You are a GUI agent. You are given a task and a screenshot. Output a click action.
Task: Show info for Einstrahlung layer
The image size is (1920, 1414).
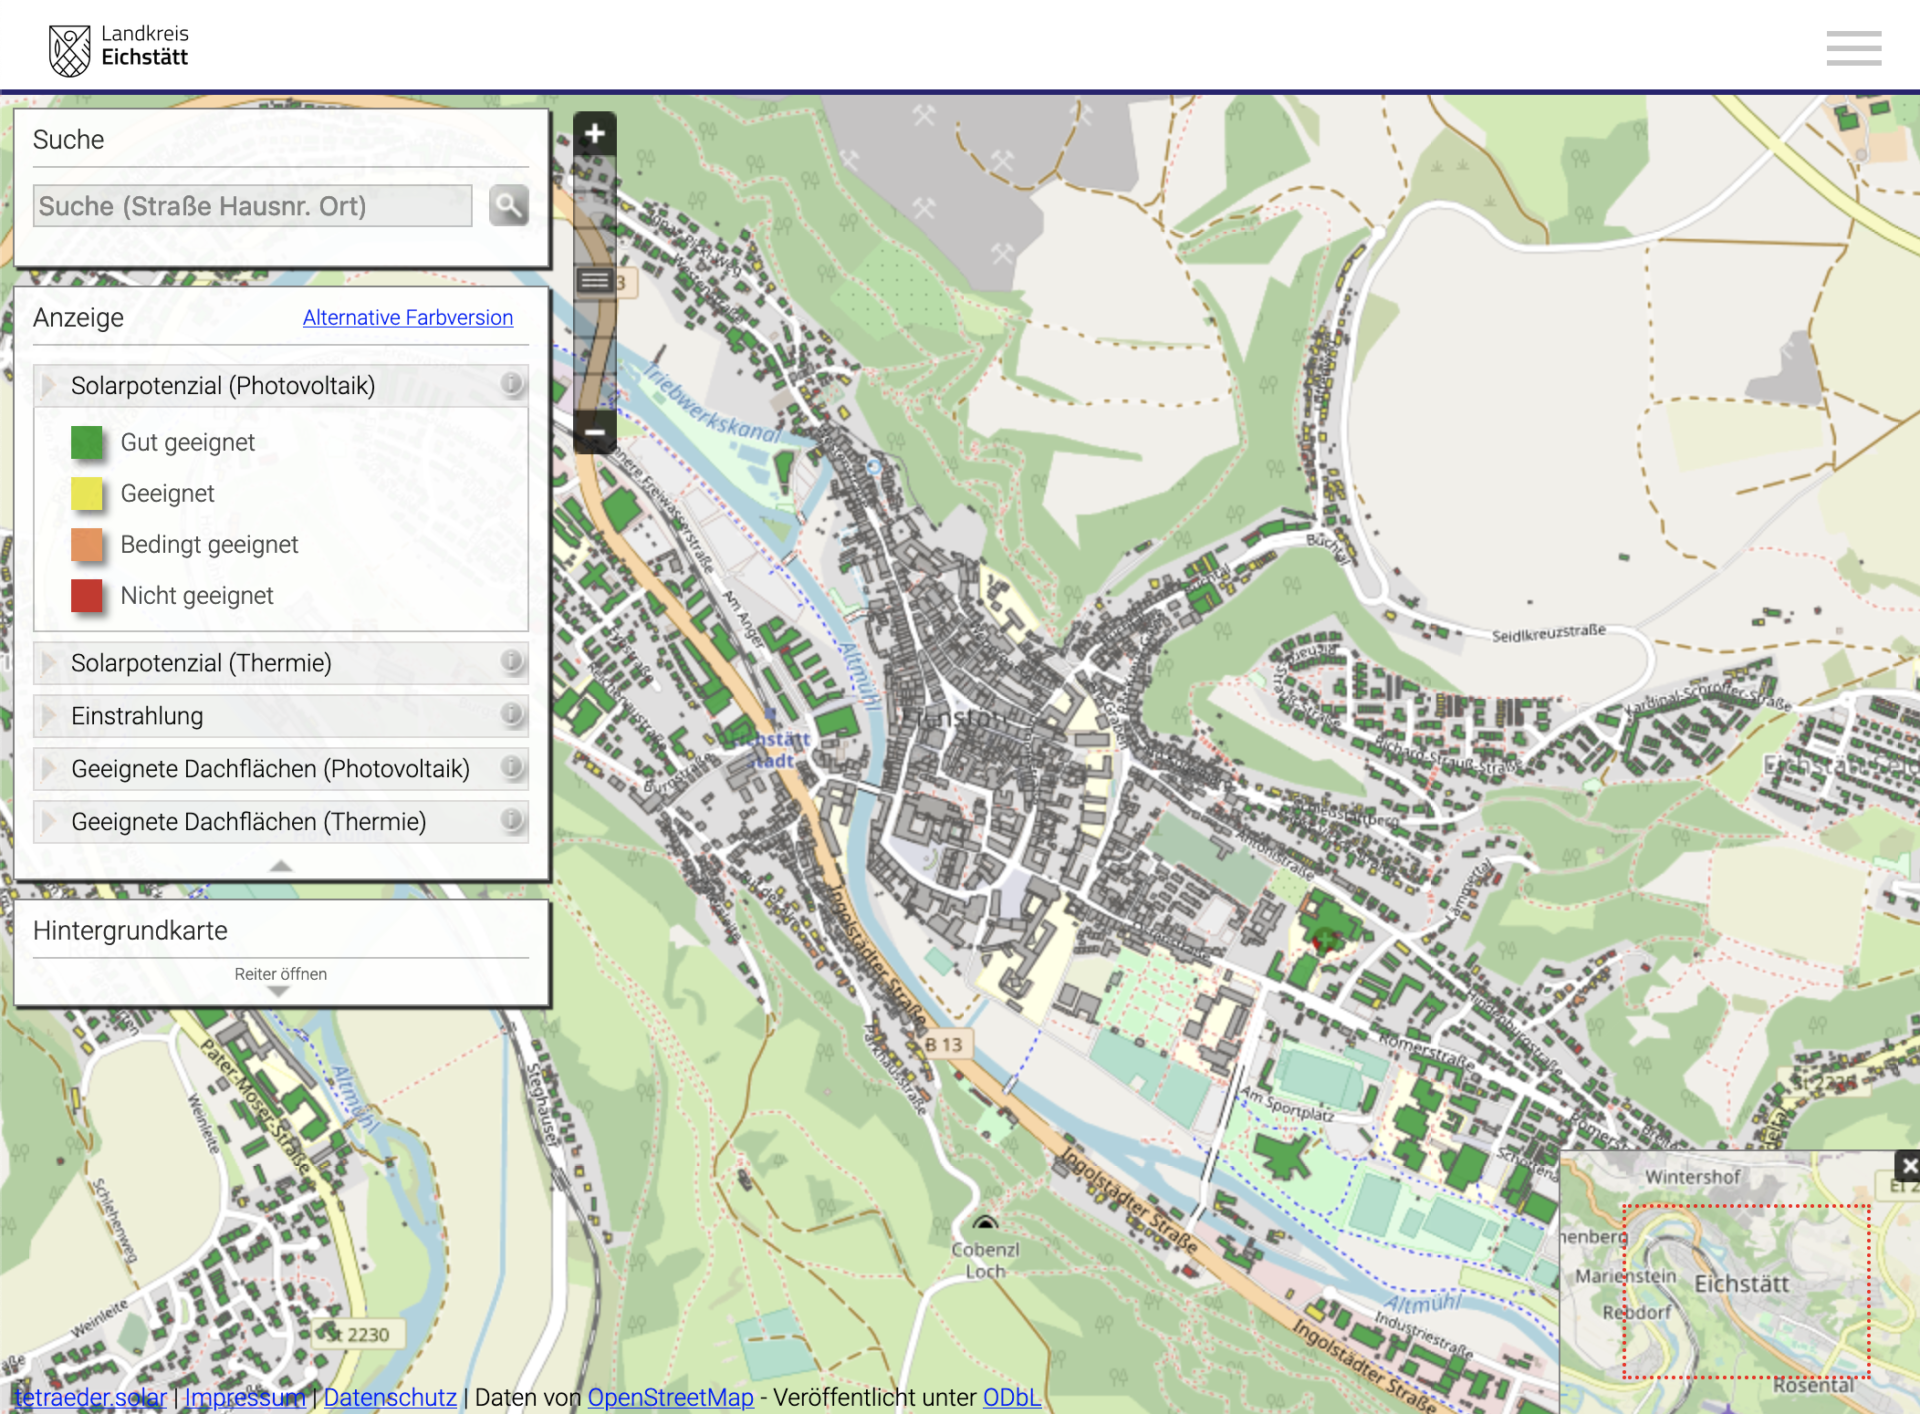tap(511, 714)
